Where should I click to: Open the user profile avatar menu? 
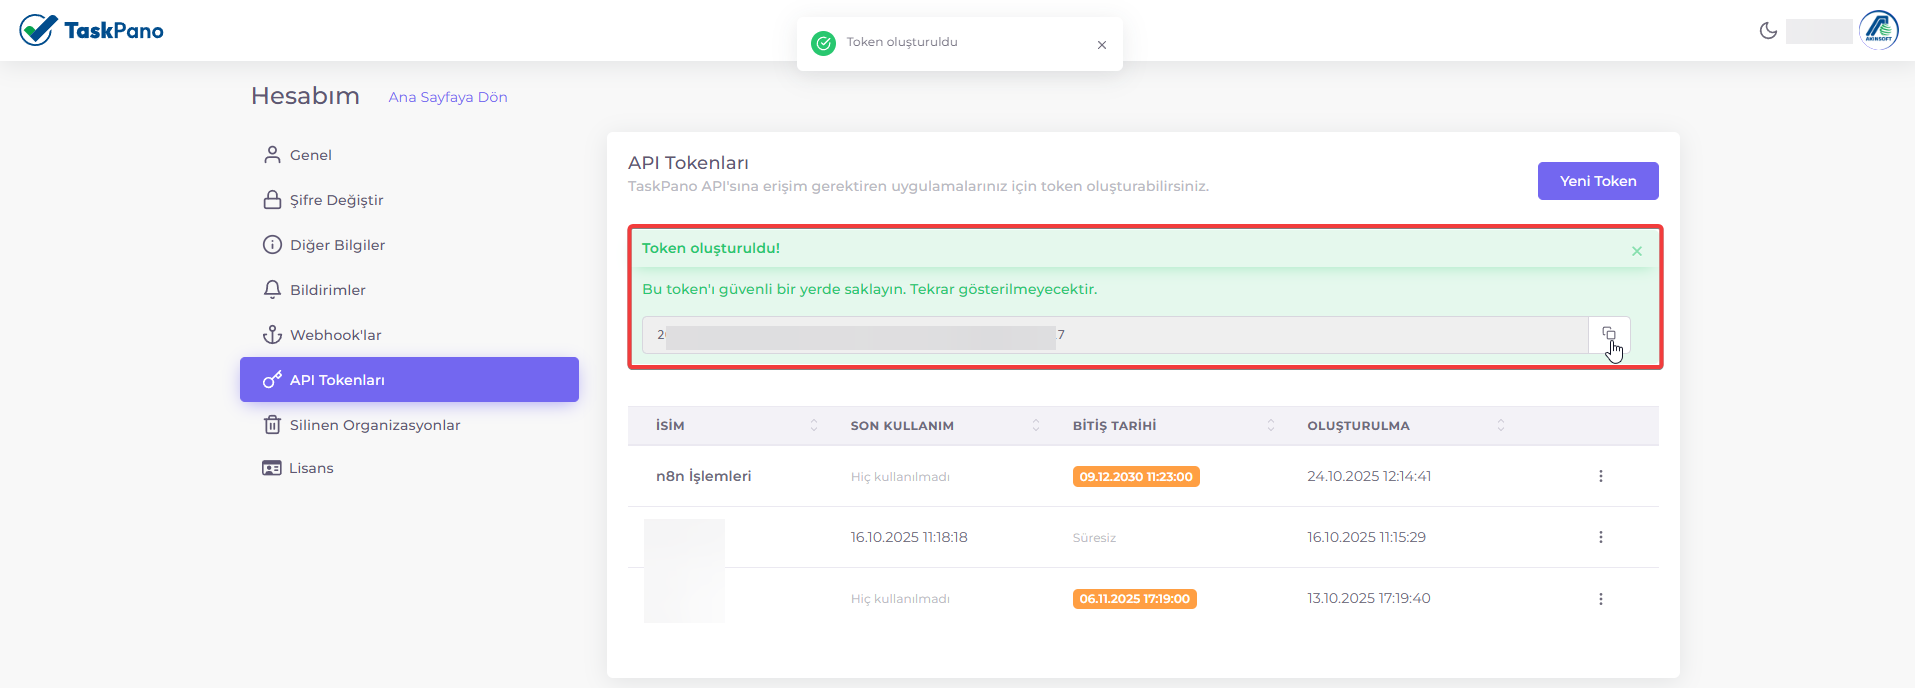(x=1878, y=30)
